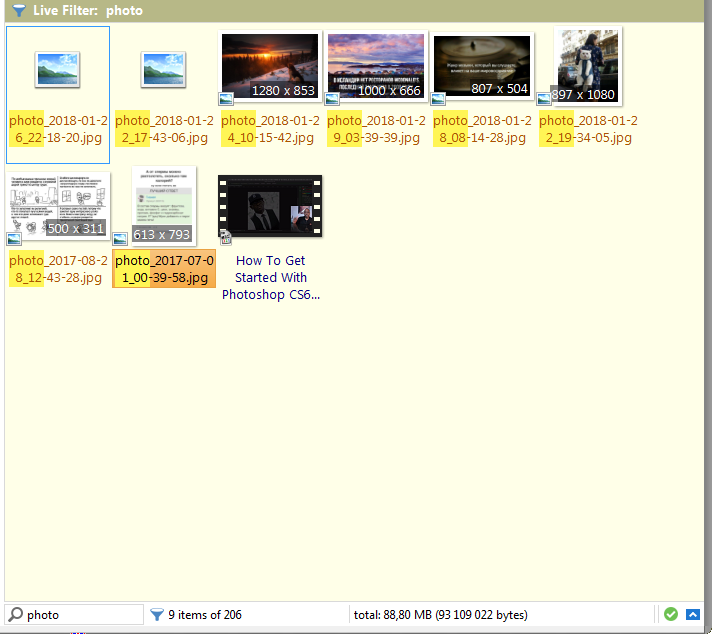Click the photo_2018-01-22_19-34-05.jpg filename label
Image resolution: width=712 pixels, height=634 pixels.
click(588, 129)
